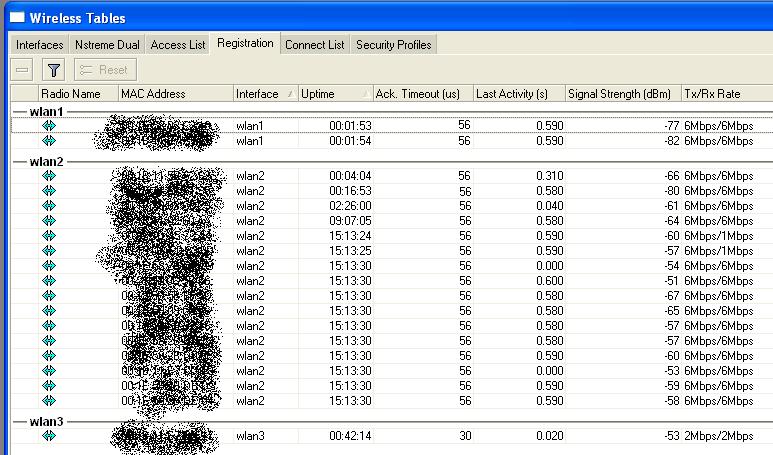Sort by Signal Strength column header

click(623, 94)
